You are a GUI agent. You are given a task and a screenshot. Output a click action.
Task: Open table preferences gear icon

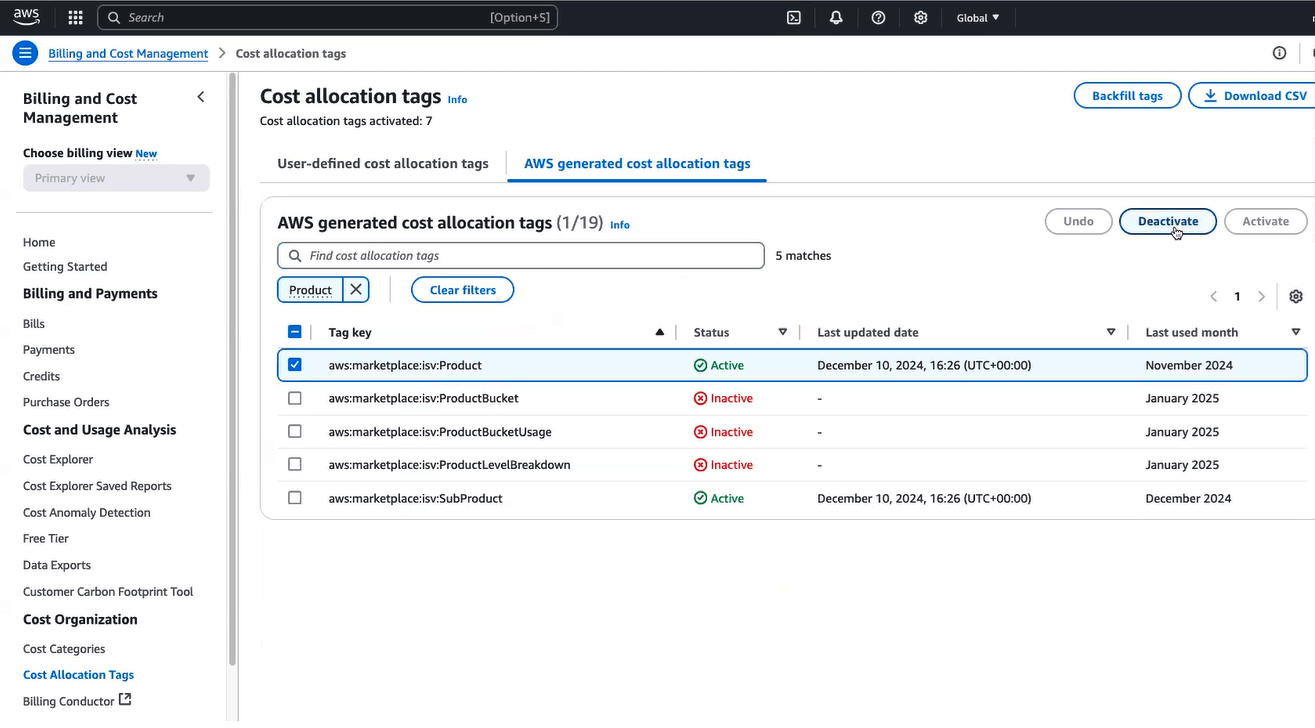(x=1296, y=297)
